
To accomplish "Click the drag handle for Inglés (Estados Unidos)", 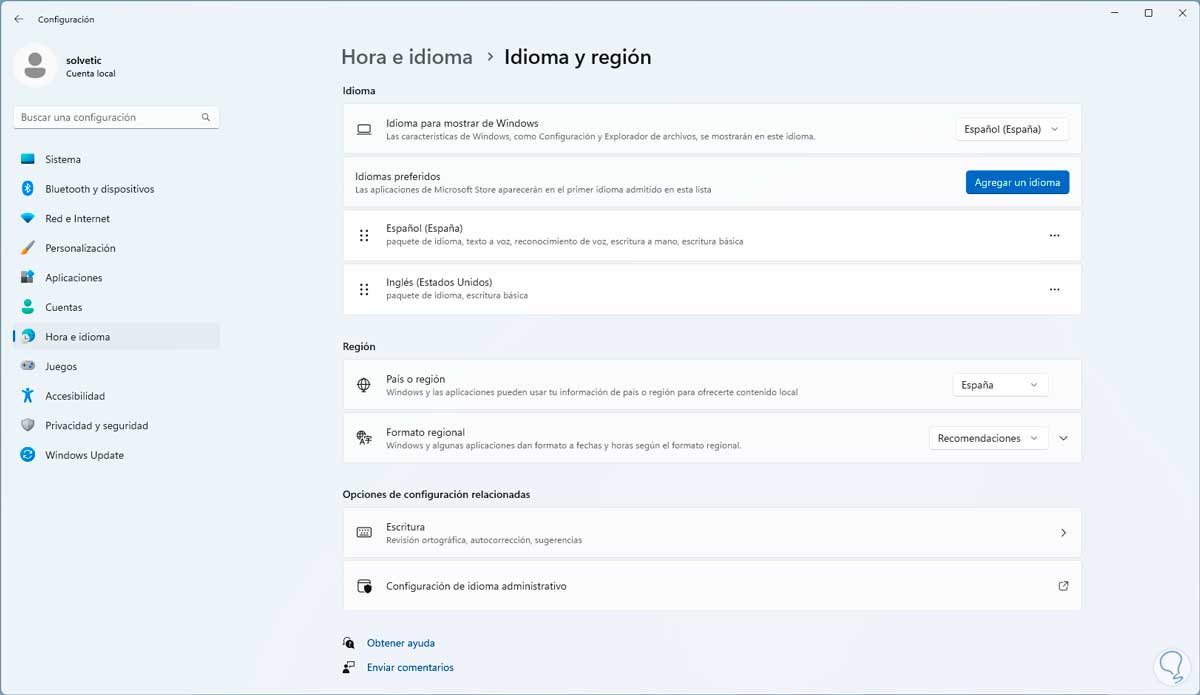I will coord(364,289).
